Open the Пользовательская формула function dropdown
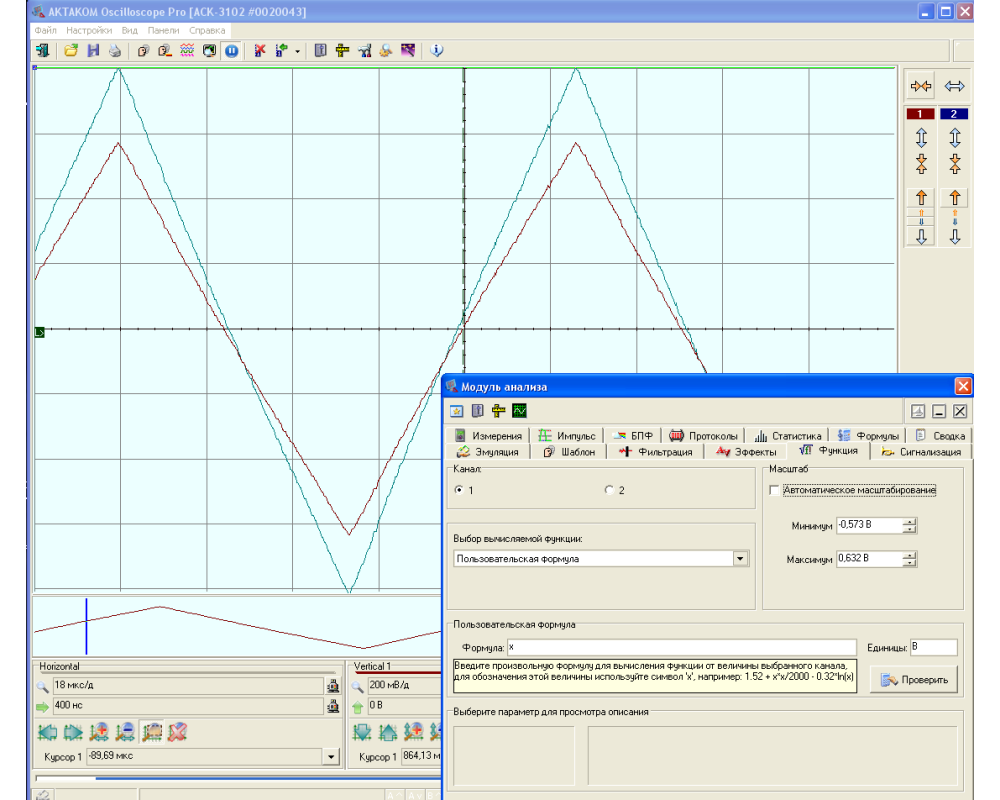The width and height of the screenshot is (1000, 800). click(x=740, y=559)
